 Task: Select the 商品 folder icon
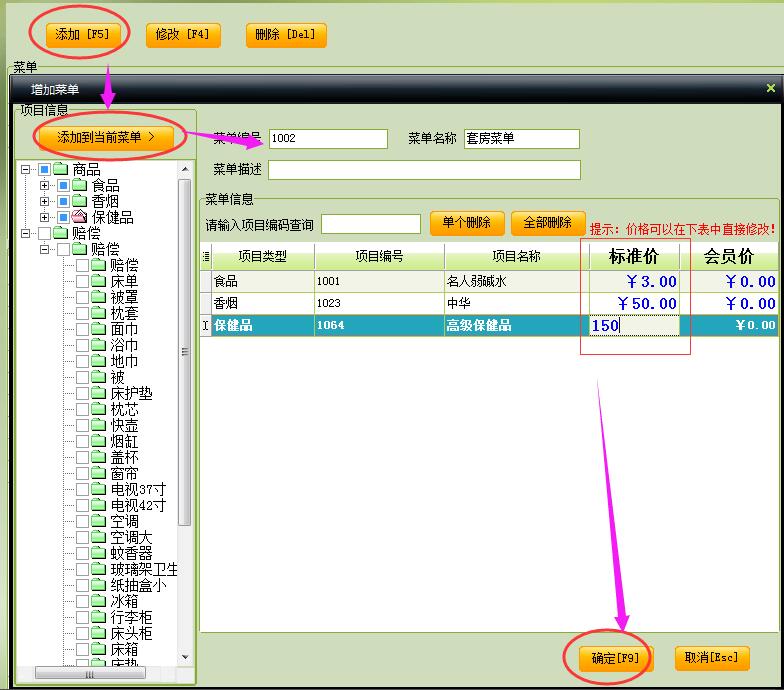click(60, 169)
